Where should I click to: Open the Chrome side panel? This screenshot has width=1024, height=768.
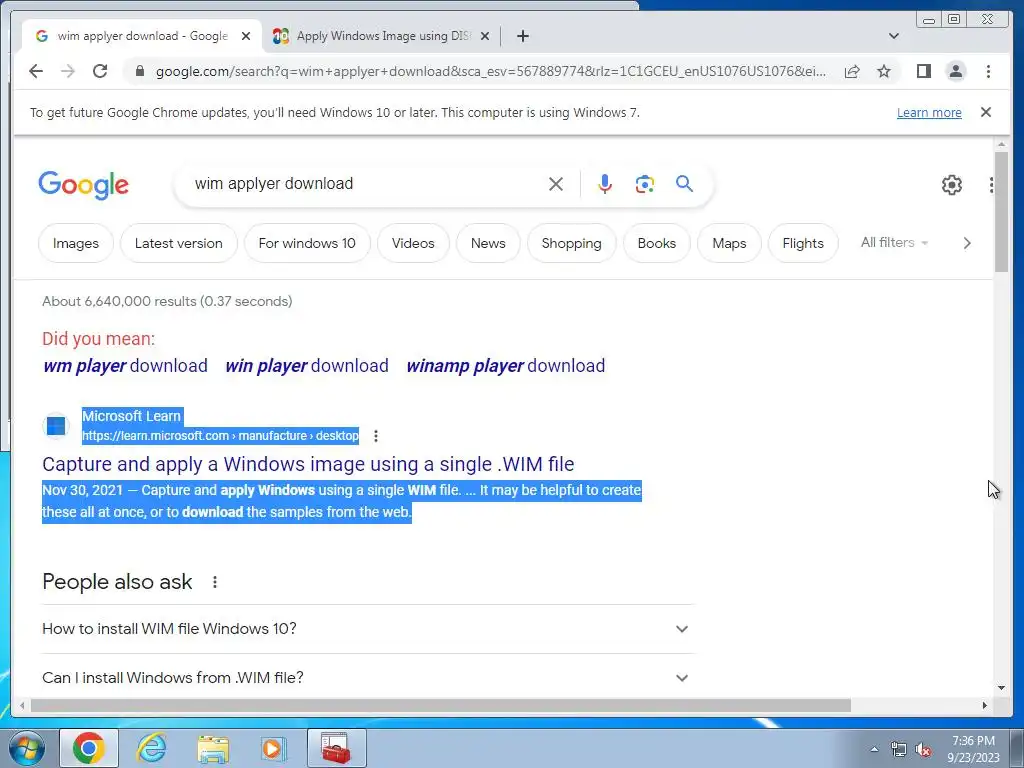pyautogui.click(x=923, y=71)
